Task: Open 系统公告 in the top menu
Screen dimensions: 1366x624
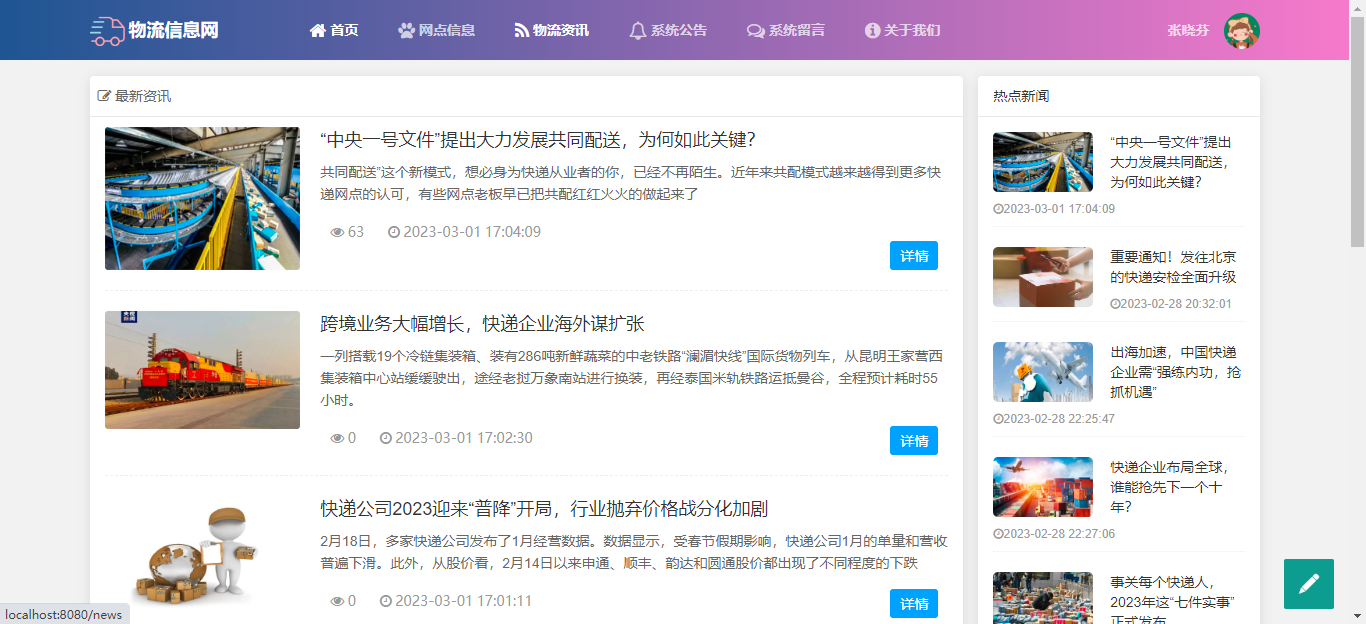Action: click(668, 31)
